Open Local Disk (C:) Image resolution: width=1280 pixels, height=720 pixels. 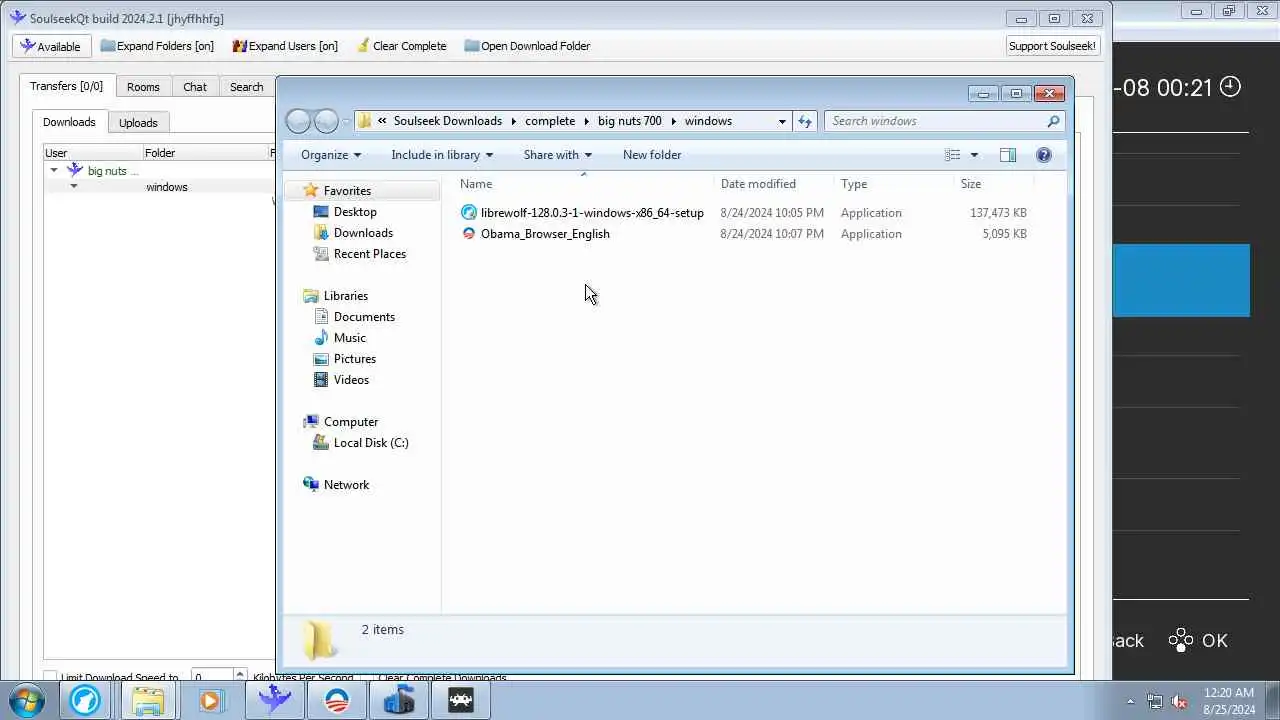(370, 443)
